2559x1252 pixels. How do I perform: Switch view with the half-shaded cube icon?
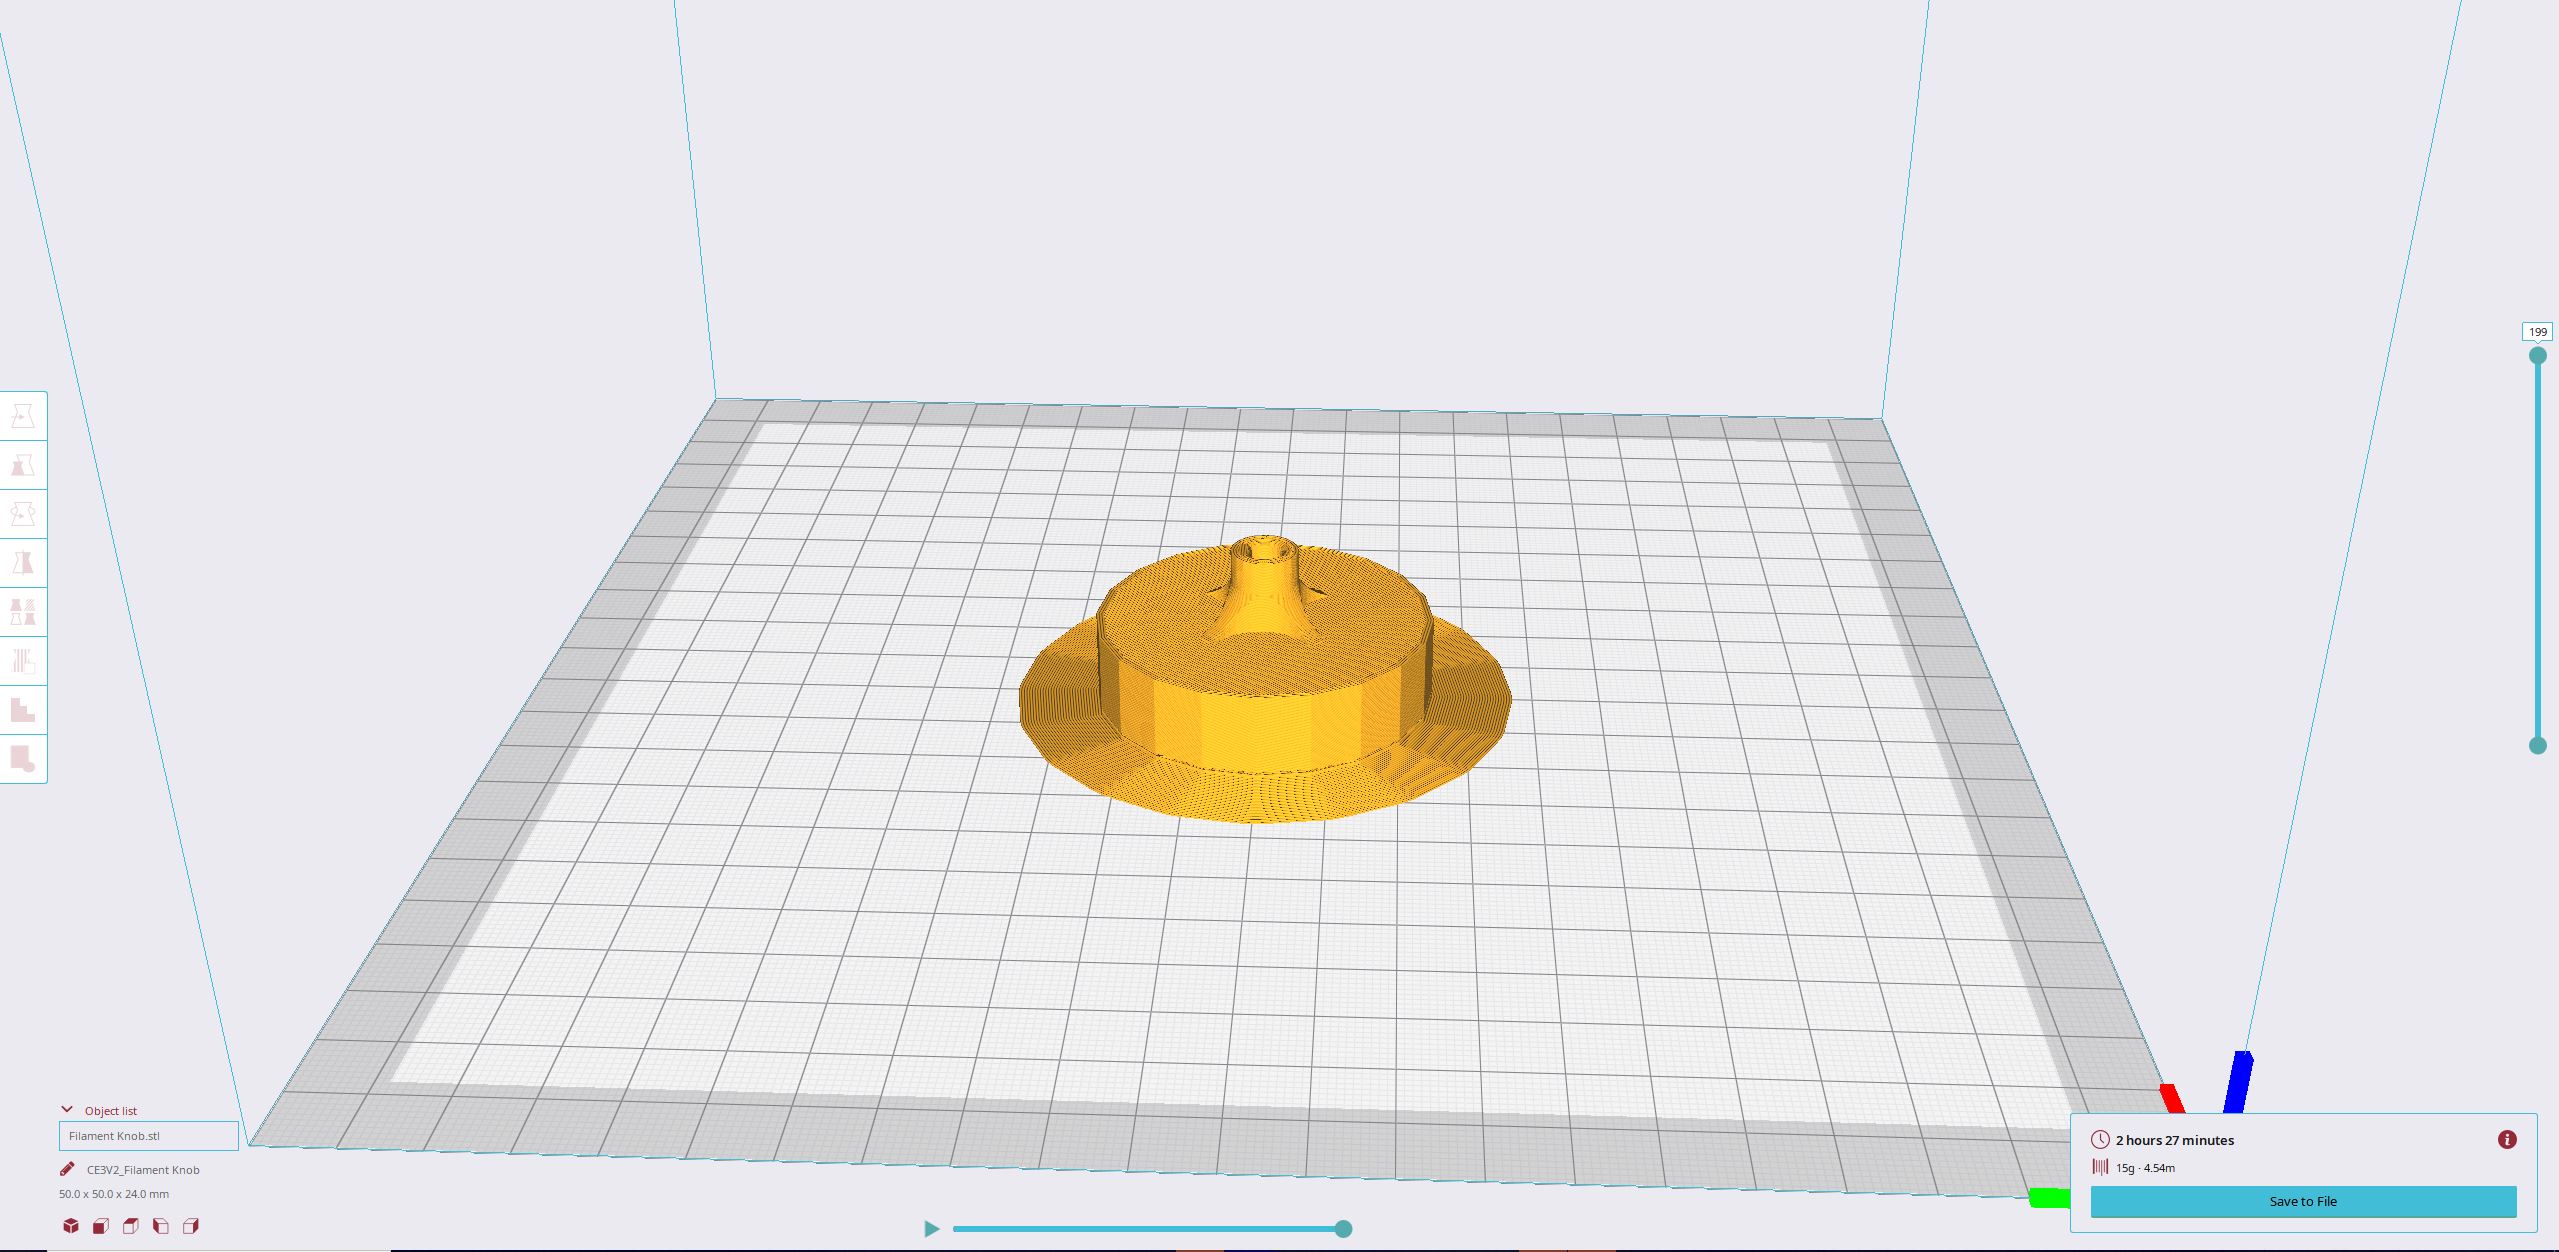tap(100, 1225)
